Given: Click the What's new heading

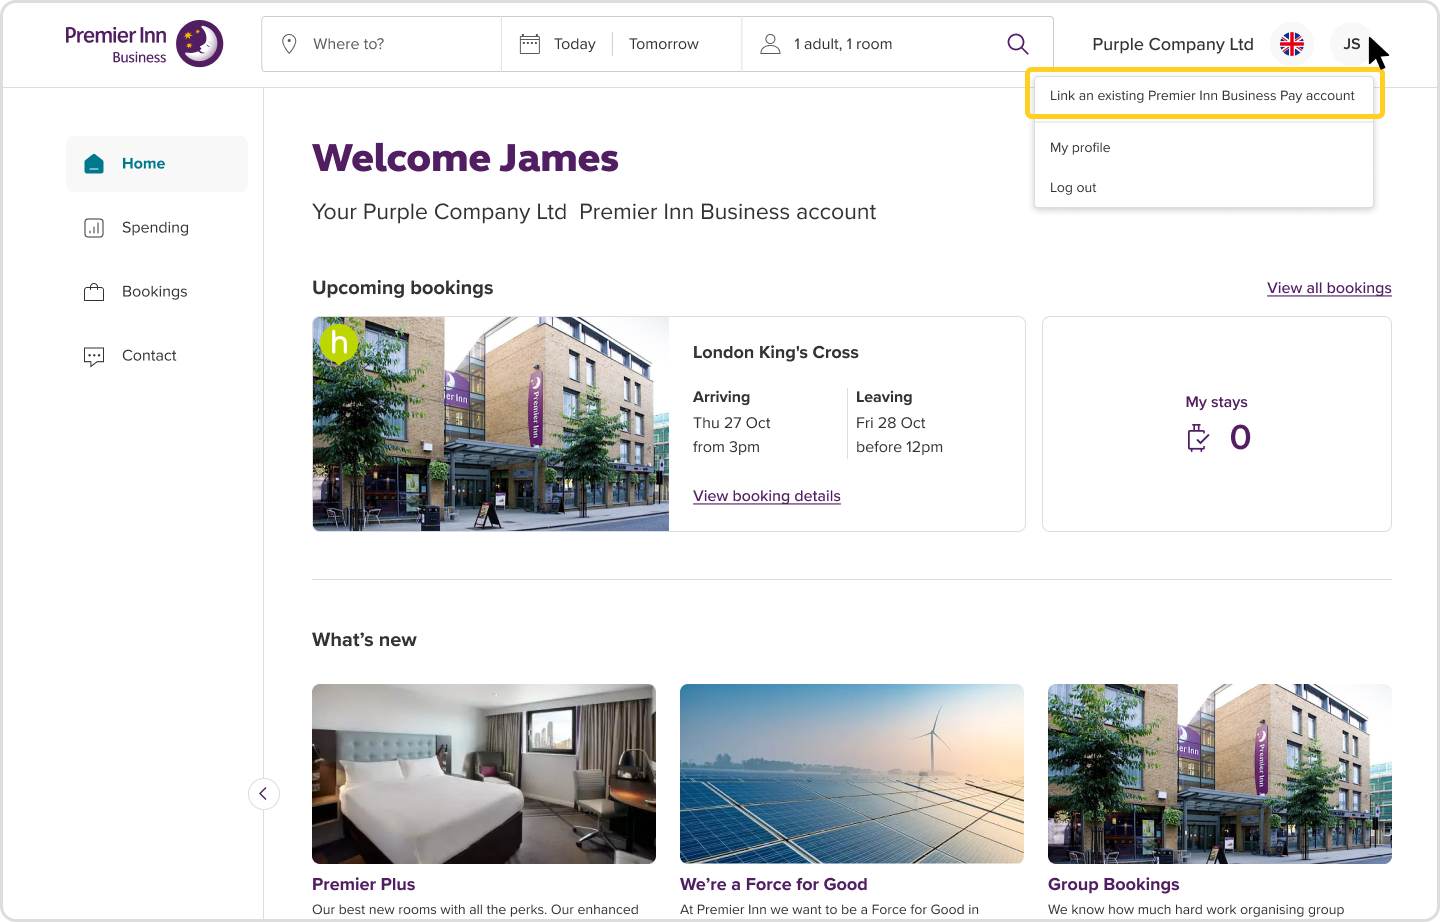Looking at the screenshot, I should pyautogui.click(x=364, y=640).
